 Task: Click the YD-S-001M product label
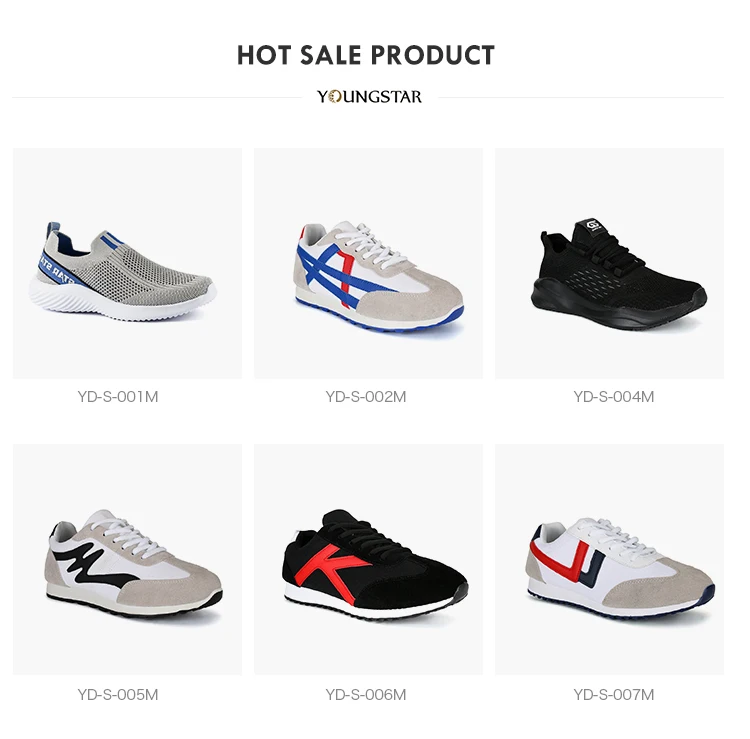118,397
